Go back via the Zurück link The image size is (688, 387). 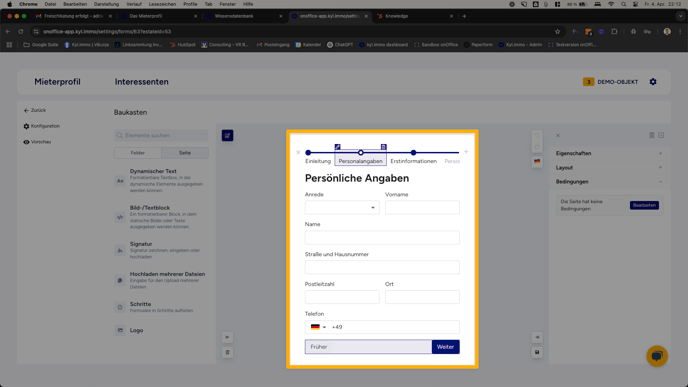click(35, 111)
